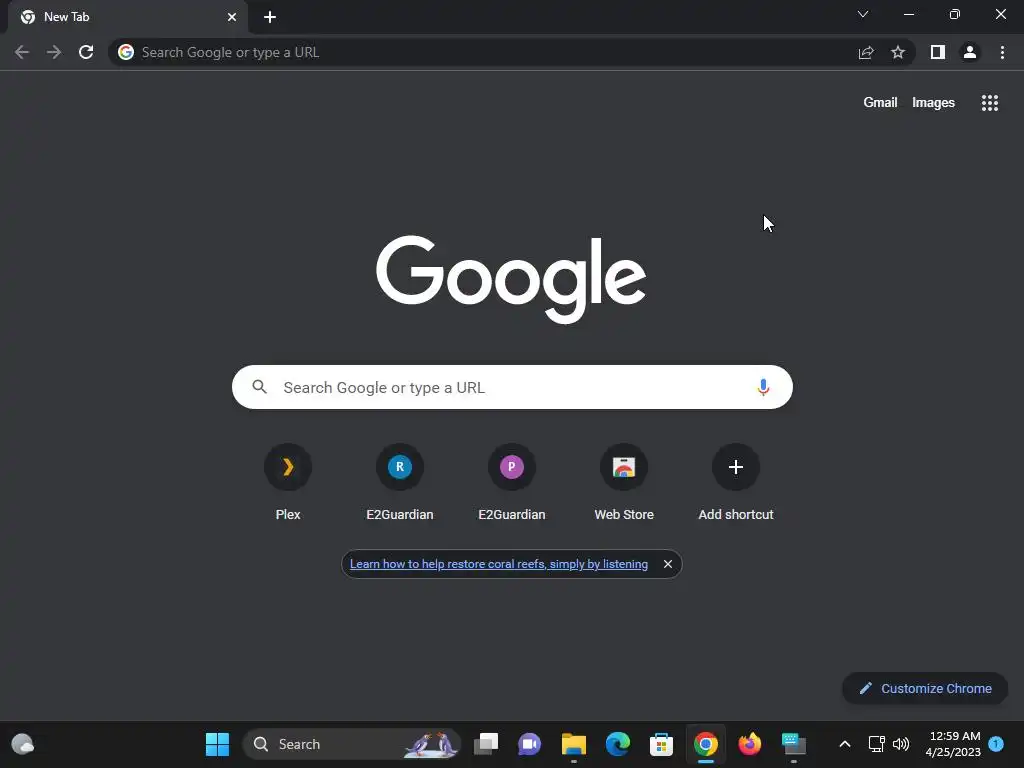Reload the current page

86,52
